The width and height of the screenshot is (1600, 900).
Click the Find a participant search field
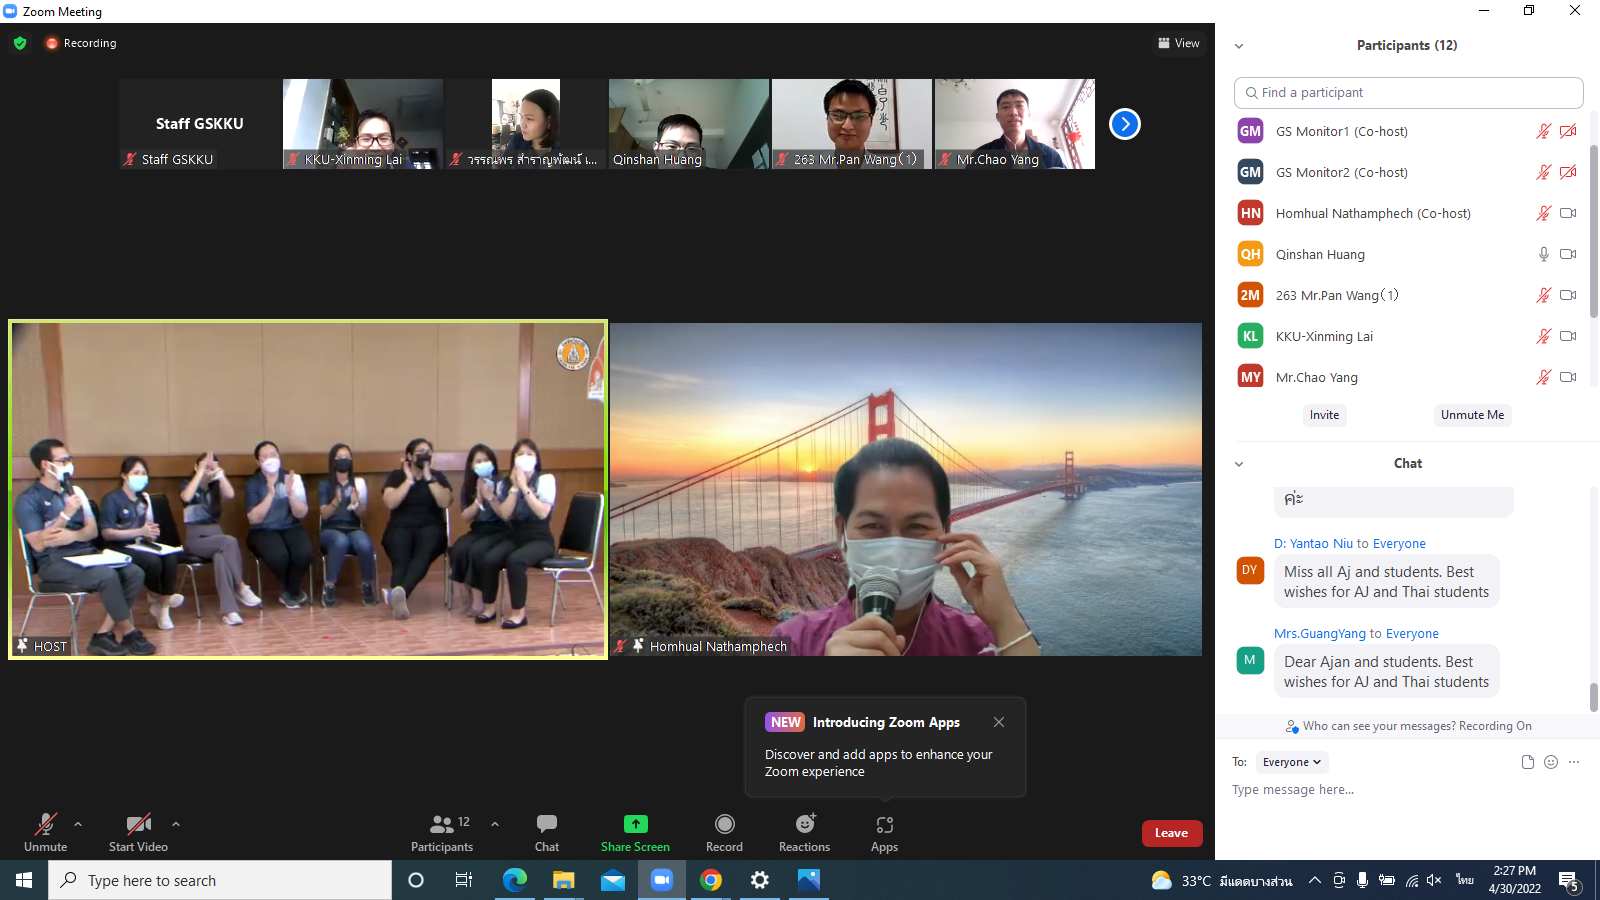1408,92
